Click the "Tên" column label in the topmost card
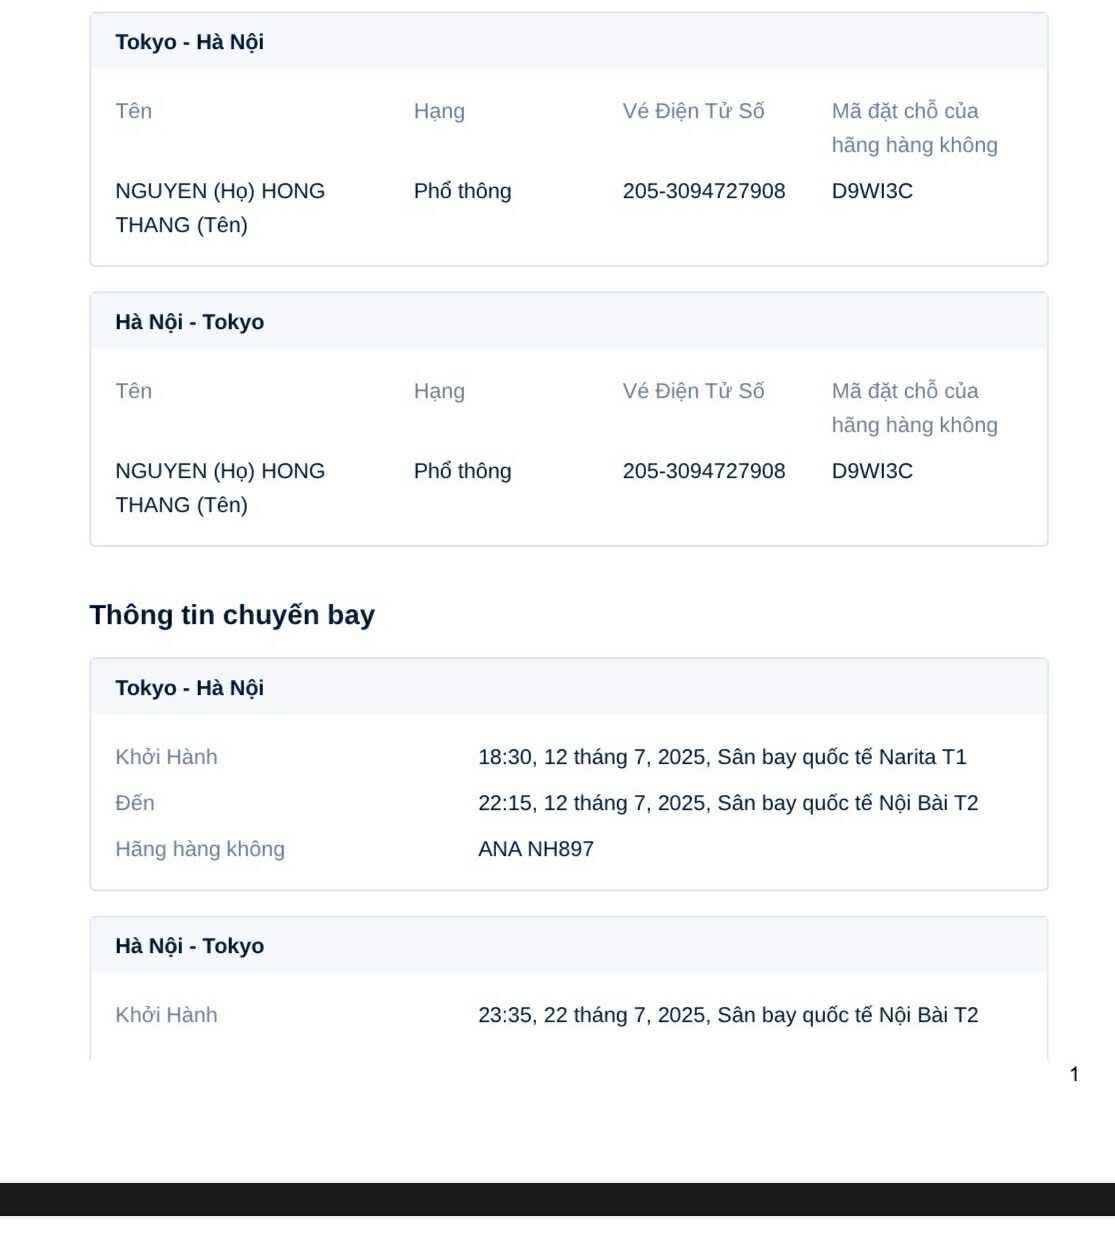The width and height of the screenshot is (1115, 1236). [134, 111]
